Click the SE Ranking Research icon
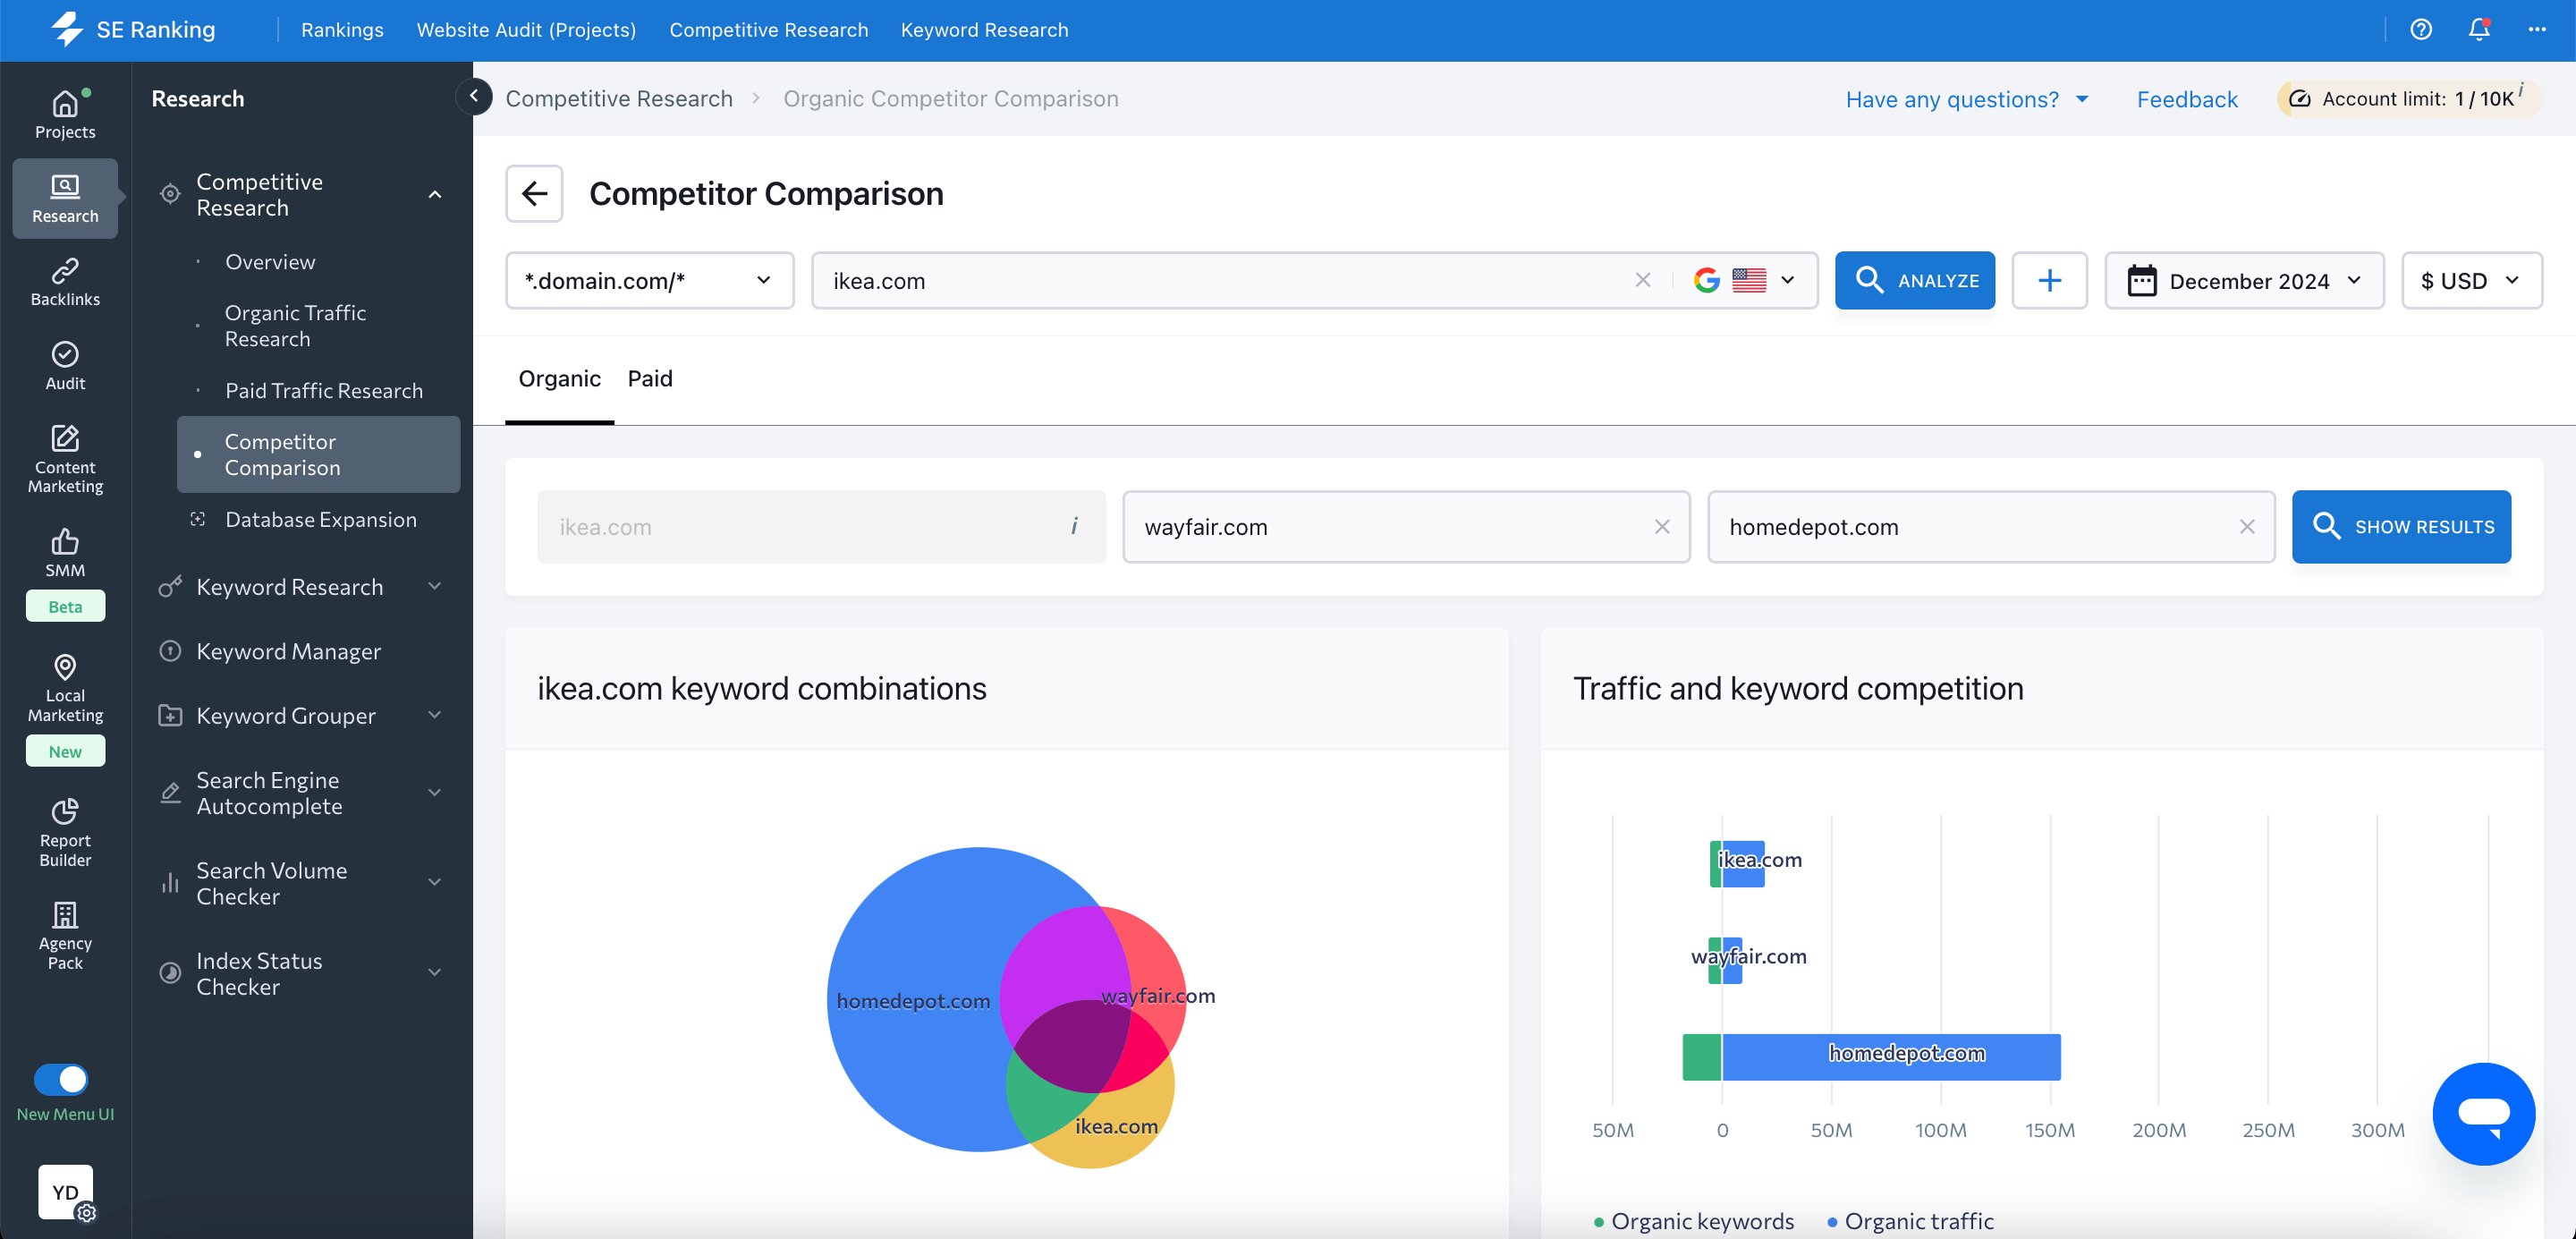This screenshot has width=2576, height=1239. pyautogui.click(x=65, y=197)
